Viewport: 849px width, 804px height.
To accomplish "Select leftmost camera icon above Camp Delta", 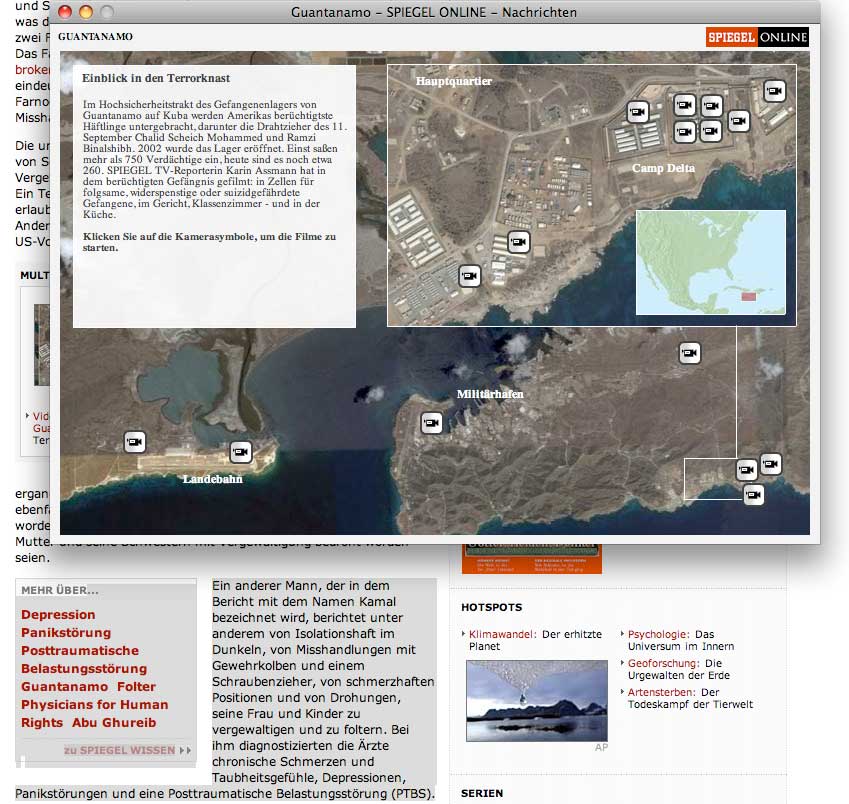I will (x=637, y=112).
